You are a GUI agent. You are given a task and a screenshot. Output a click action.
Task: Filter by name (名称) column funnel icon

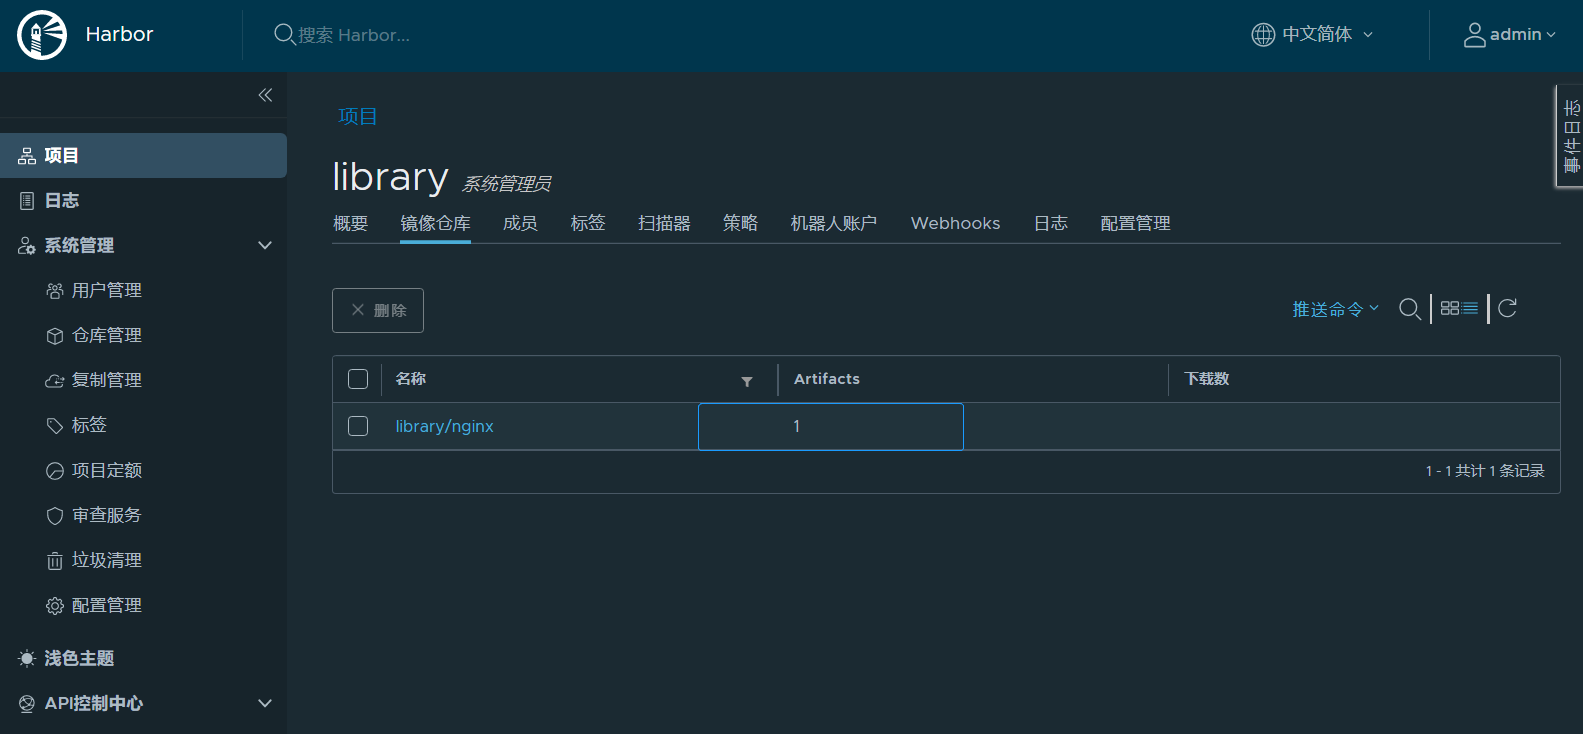pyautogui.click(x=747, y=381)
